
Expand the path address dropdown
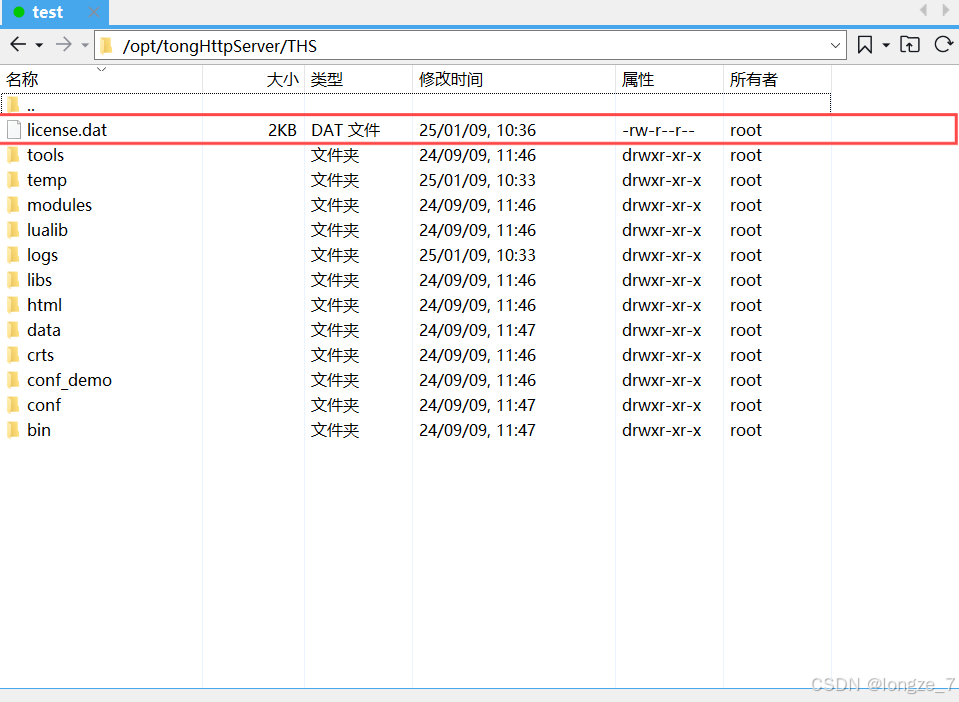[x=835, y=46]
